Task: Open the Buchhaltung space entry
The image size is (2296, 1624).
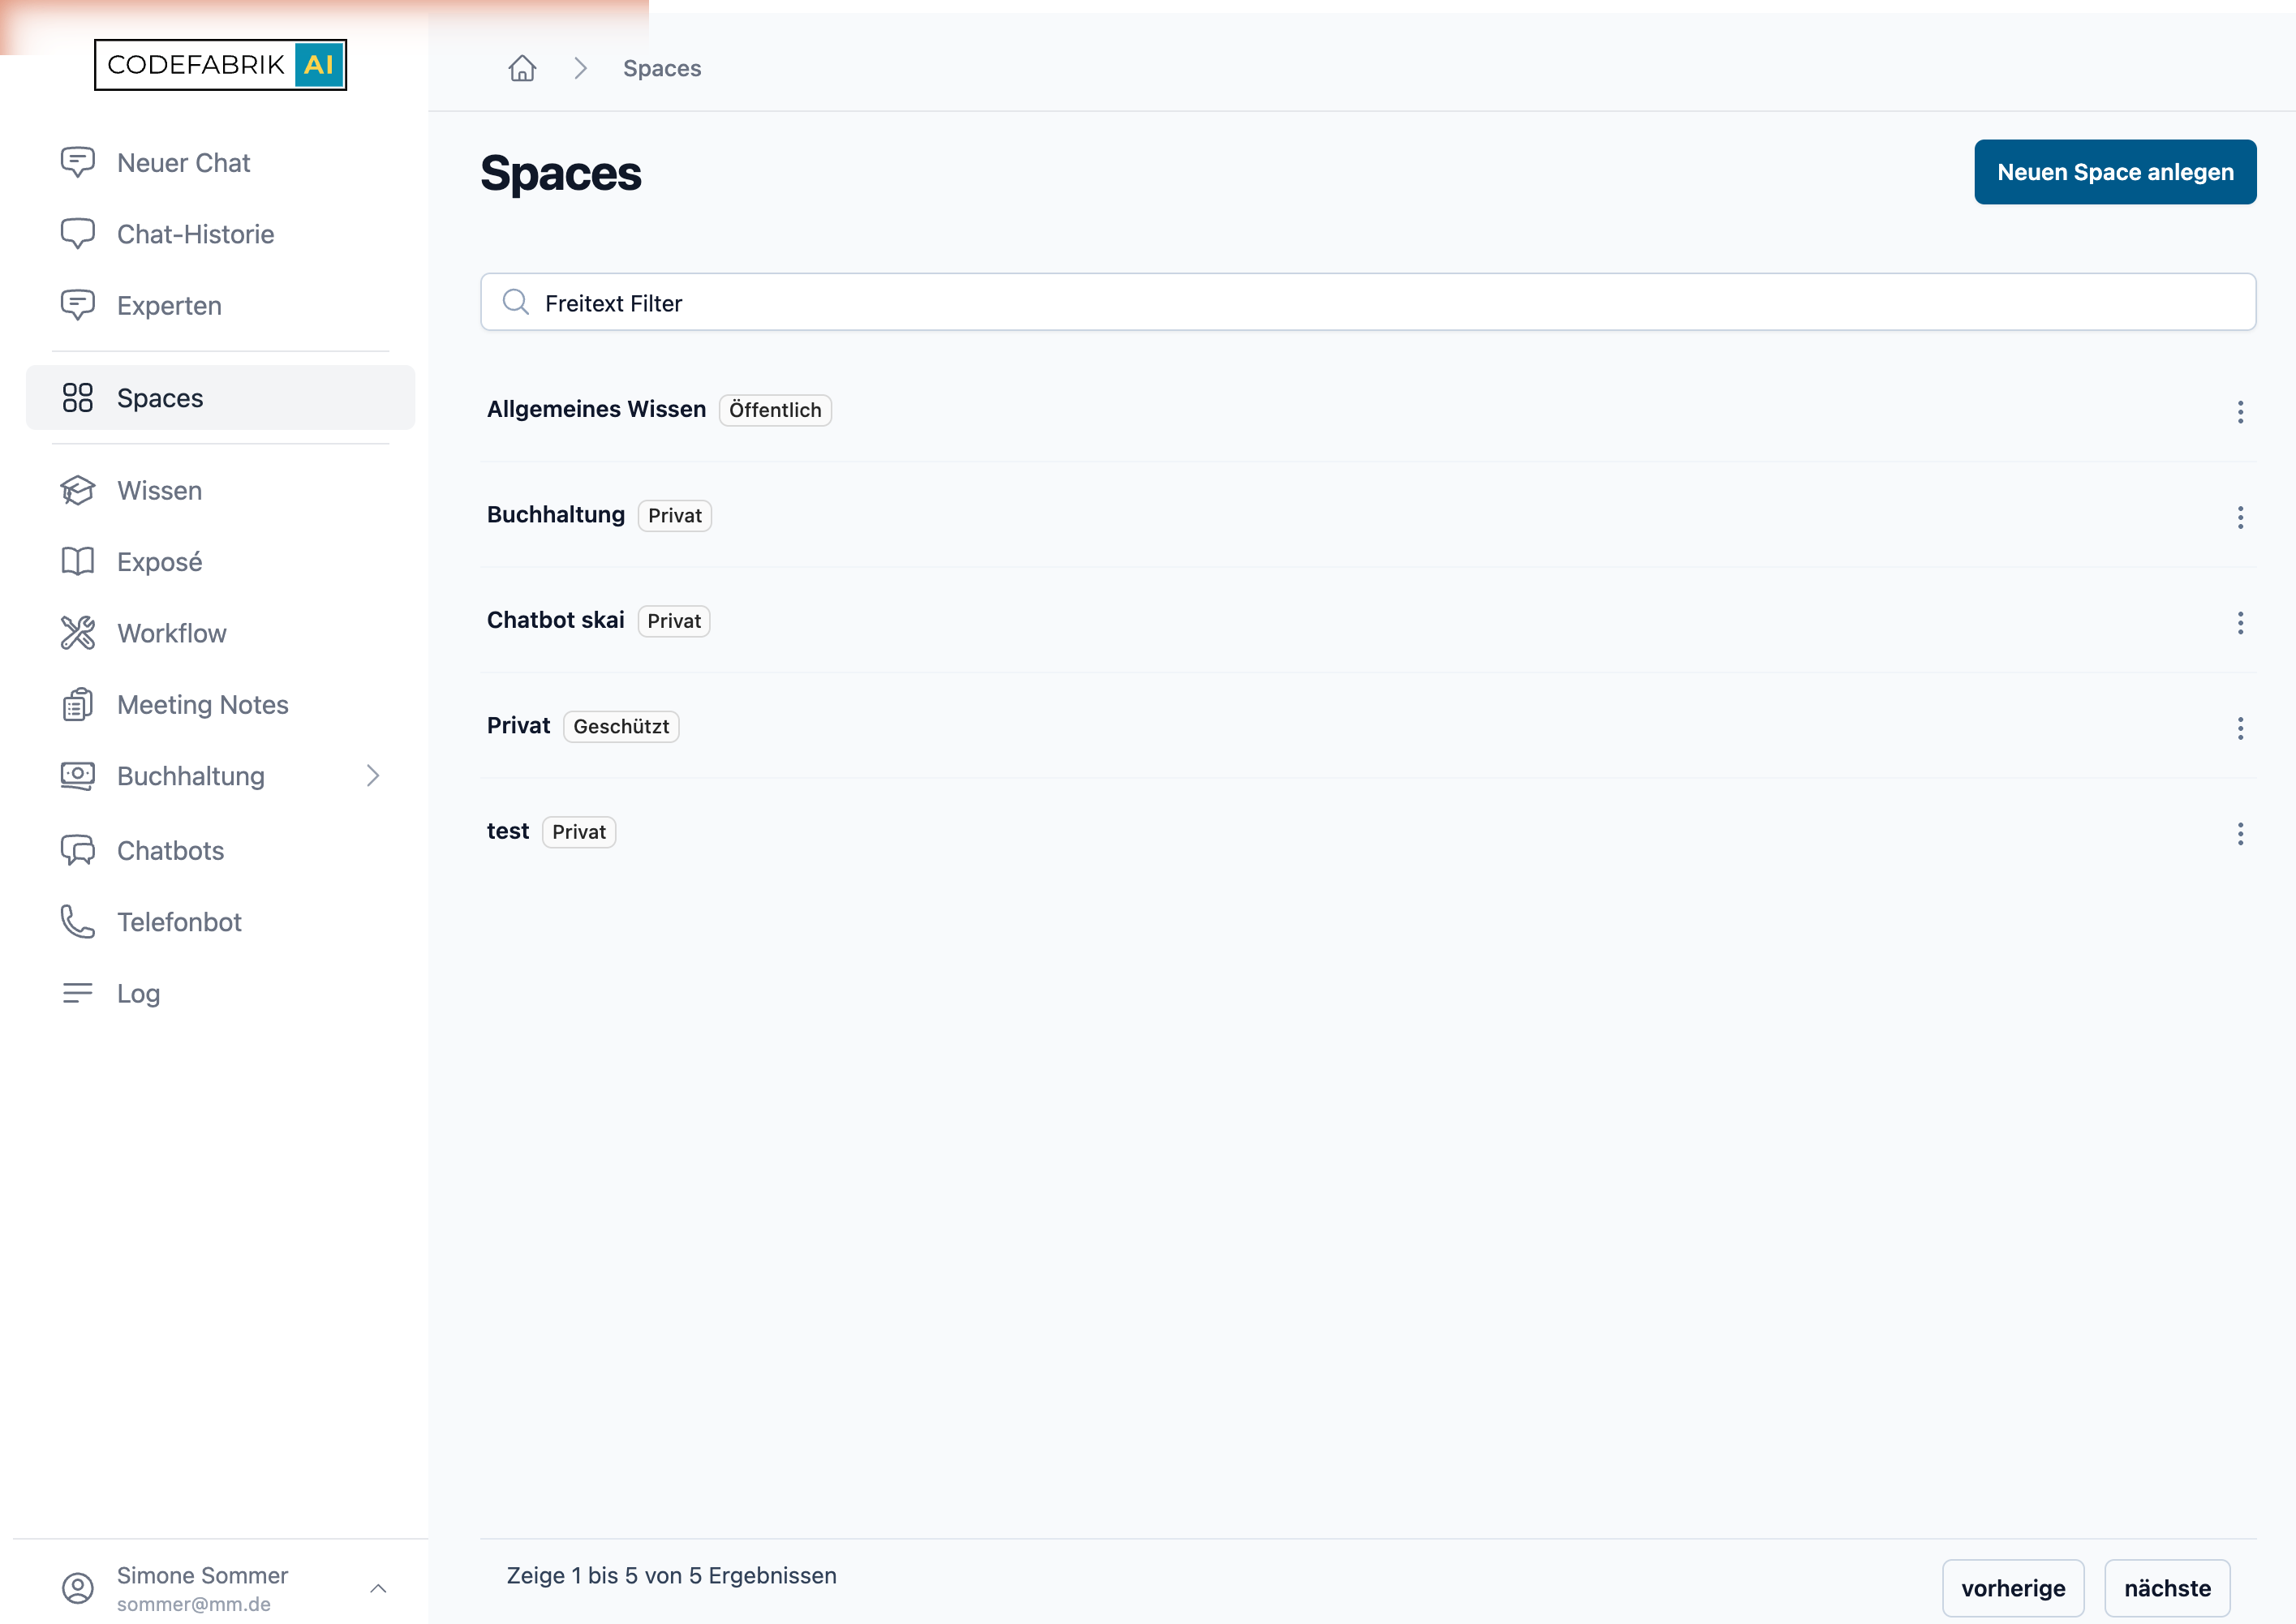Action: click(555, 514)
